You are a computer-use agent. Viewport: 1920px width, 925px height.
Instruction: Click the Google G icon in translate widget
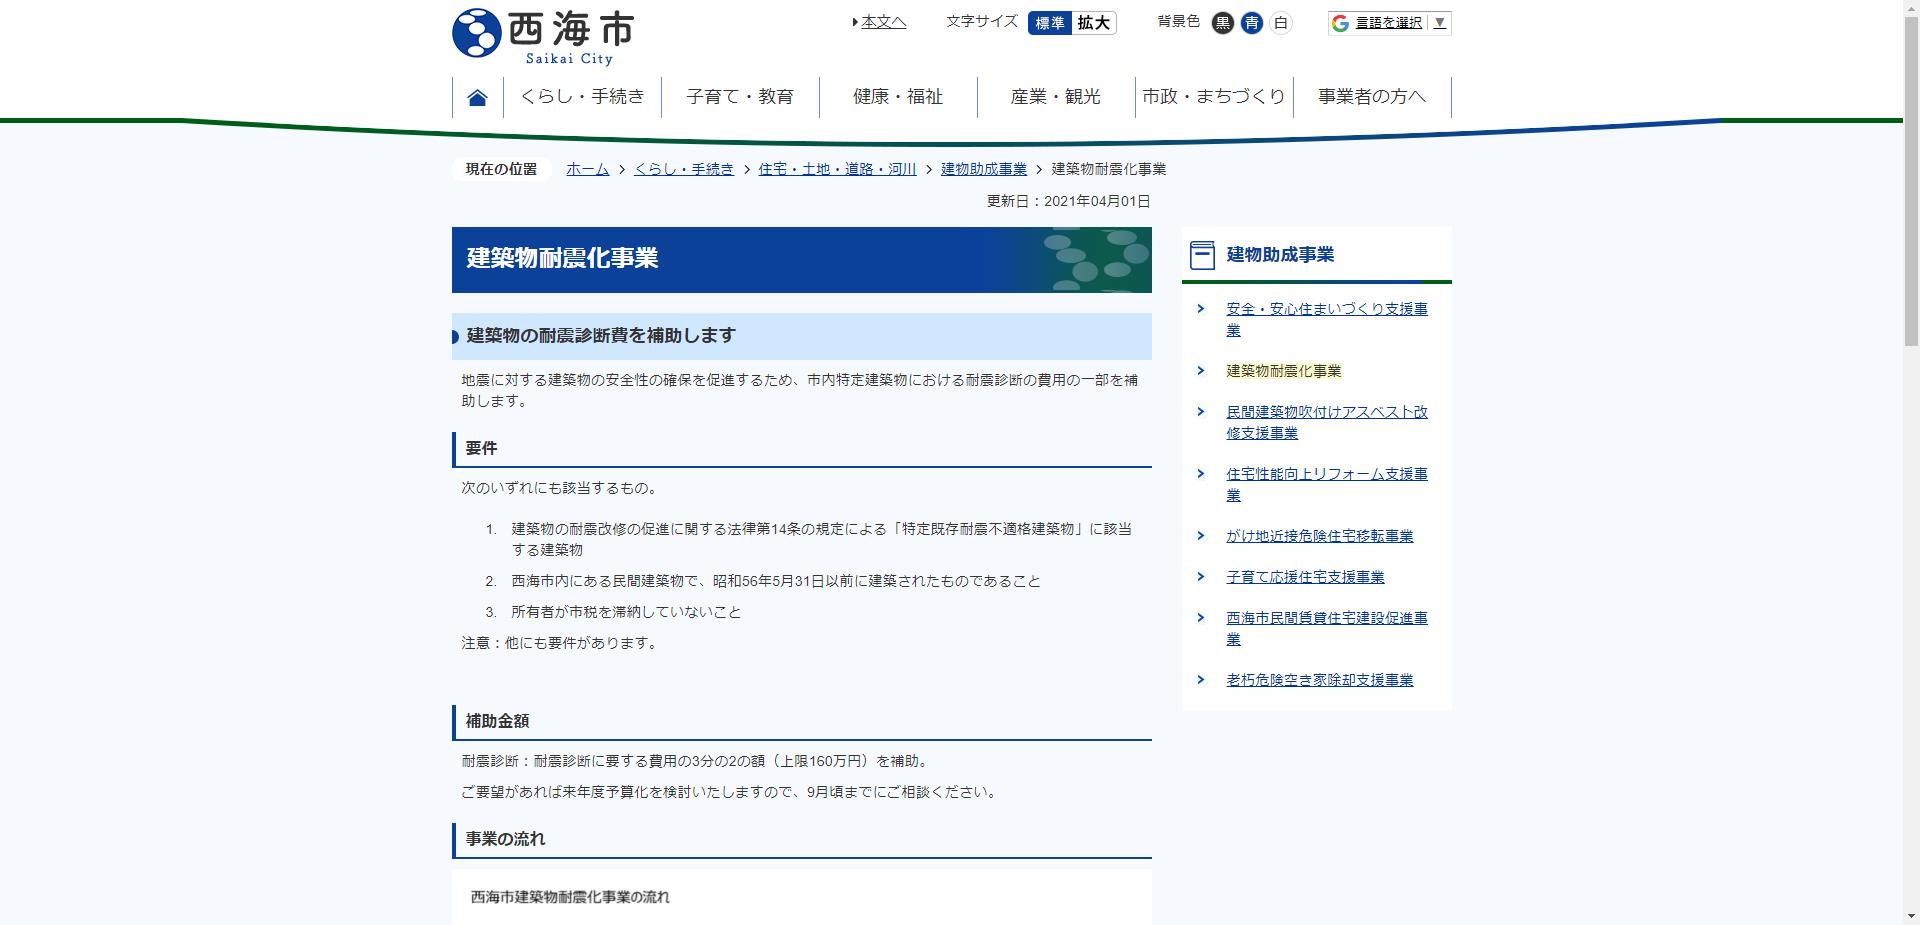(x=1340, y=22)
